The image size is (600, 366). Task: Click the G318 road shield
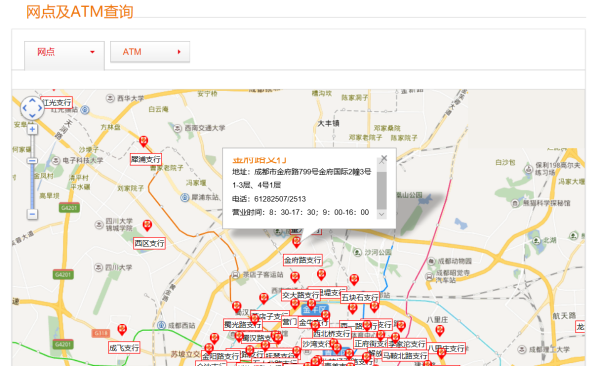[x=101, y=333]
